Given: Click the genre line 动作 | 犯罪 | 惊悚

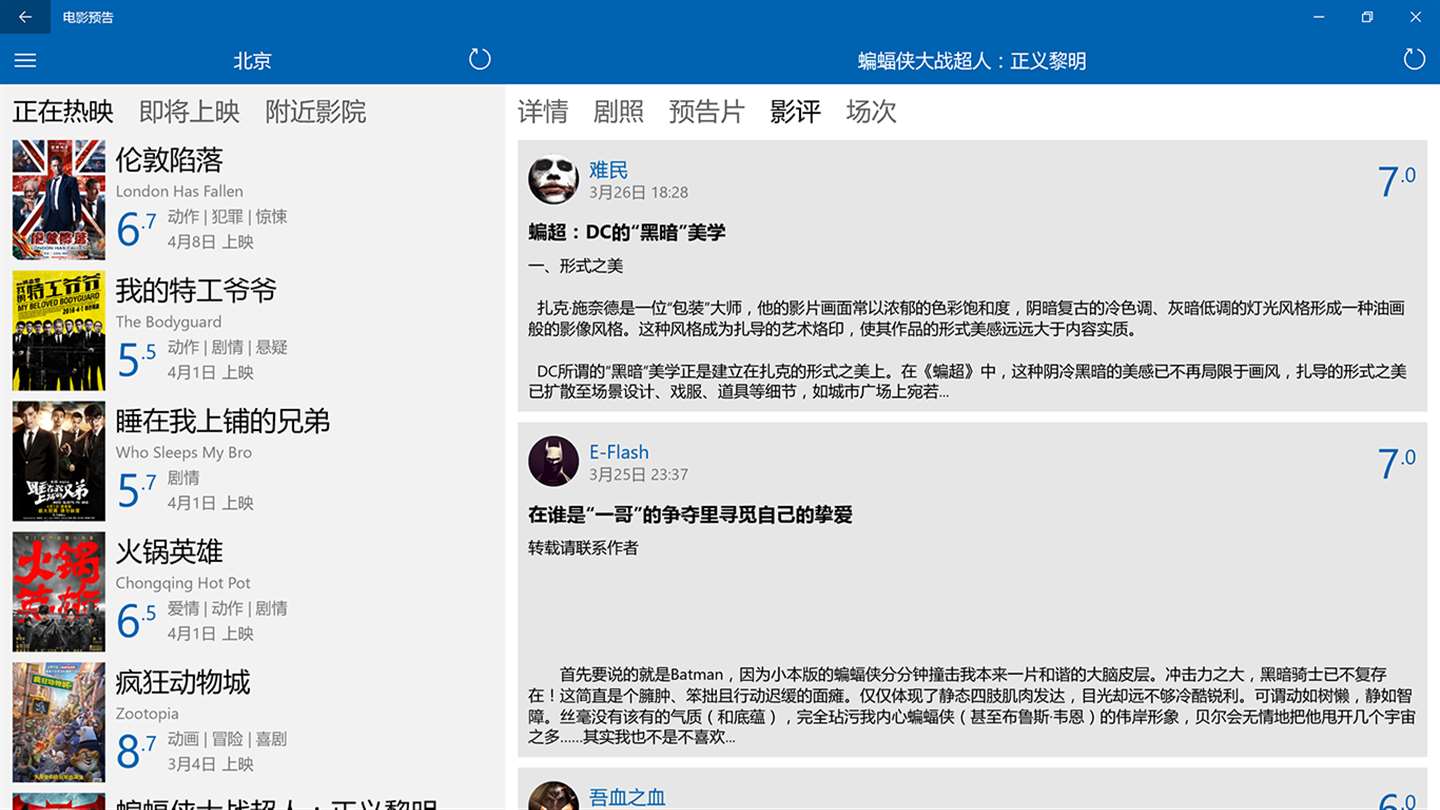Looking at the screenshot, I should 227,216.
